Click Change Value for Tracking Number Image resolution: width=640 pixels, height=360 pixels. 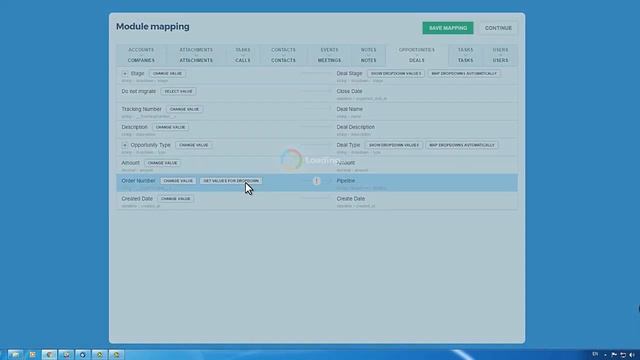point(184,109)
